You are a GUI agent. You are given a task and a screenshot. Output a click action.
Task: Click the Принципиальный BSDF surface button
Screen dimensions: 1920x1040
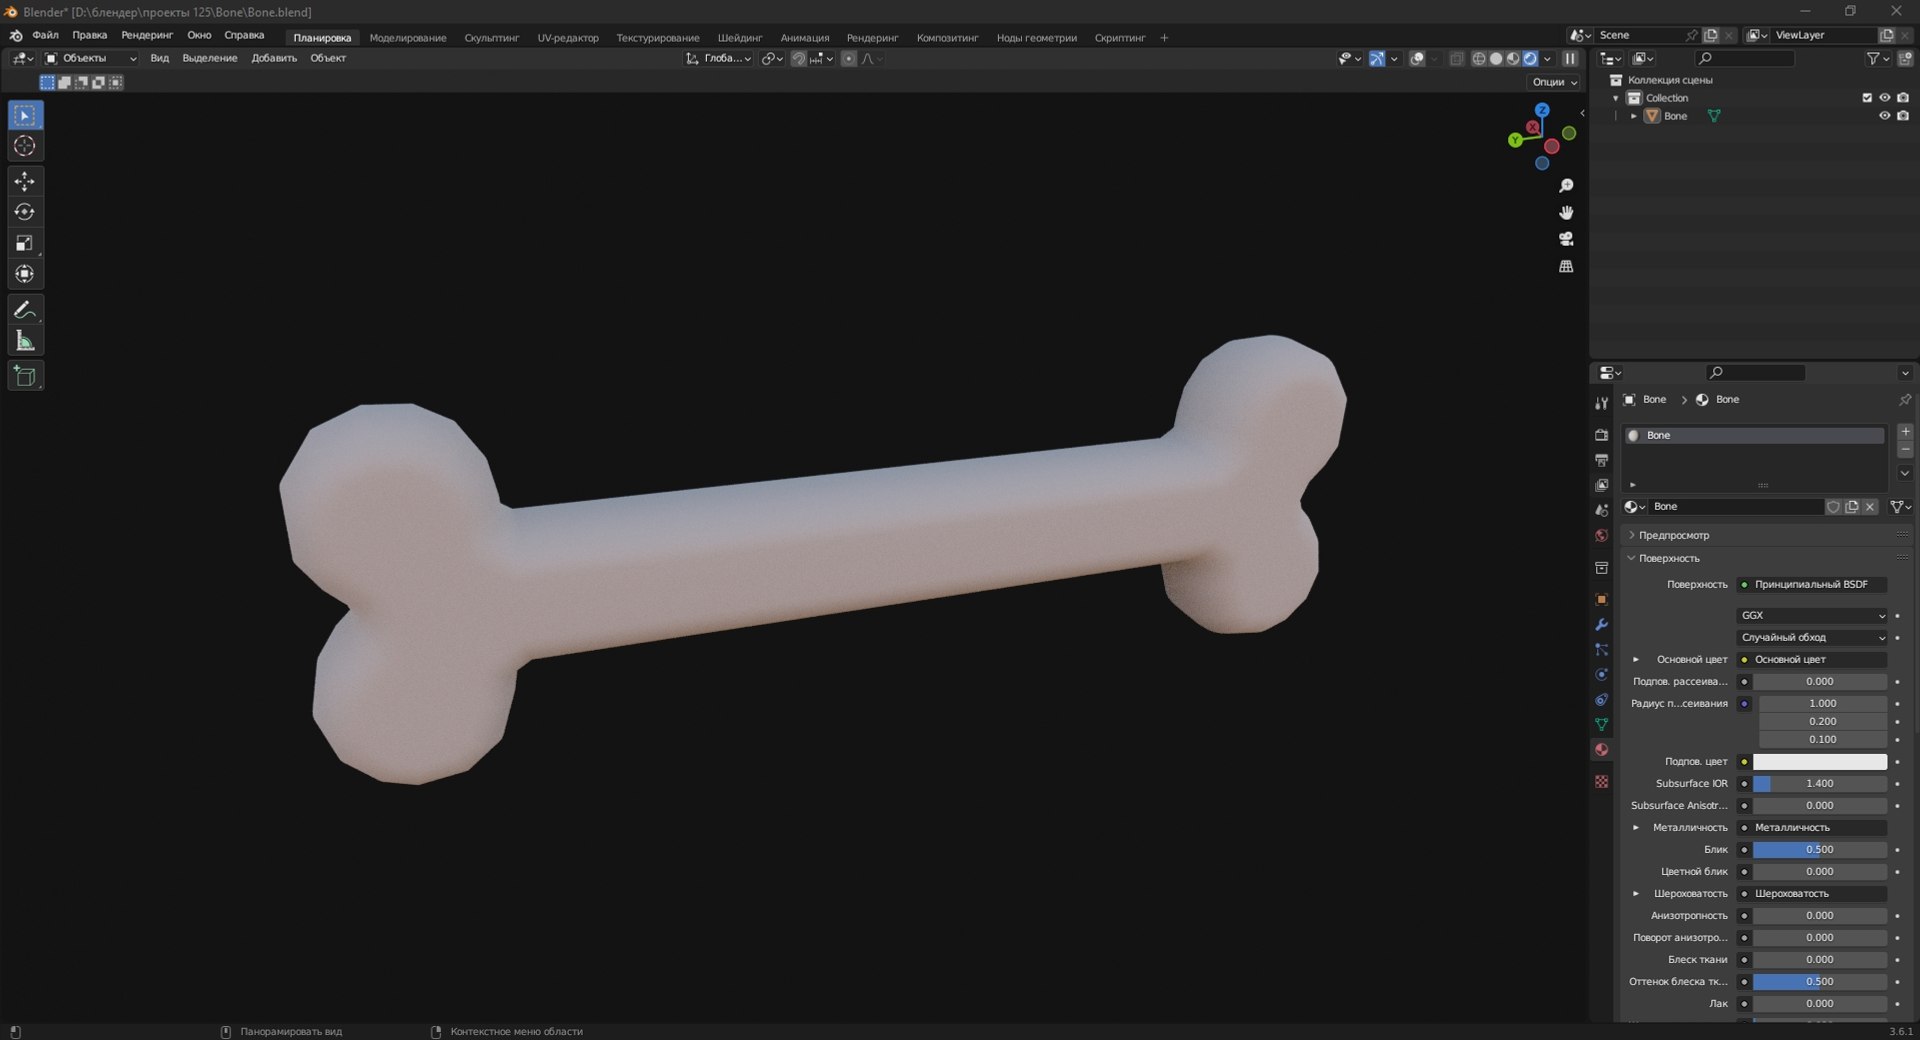pos(1812,584)
